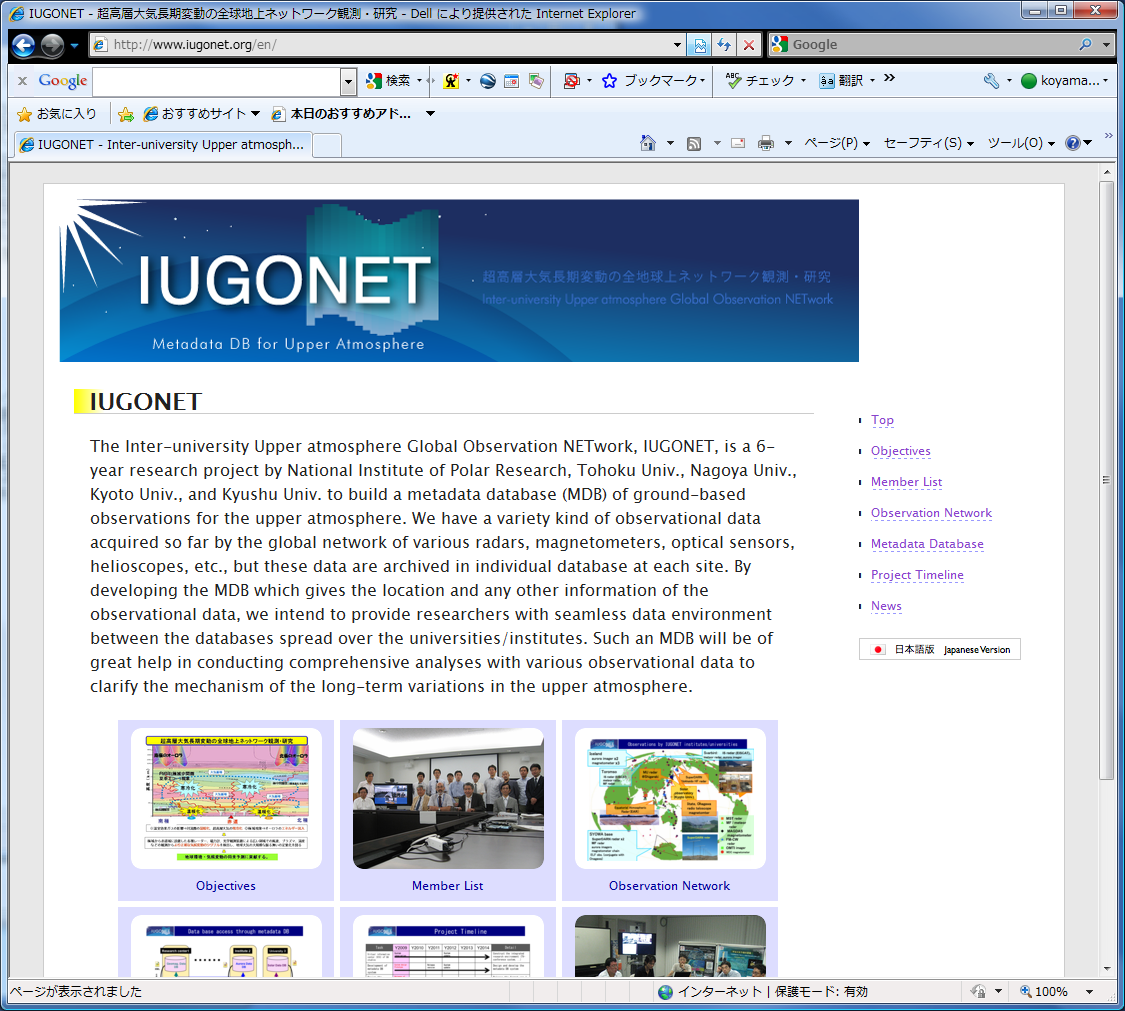Screen dimensions: 1125x1011
Task: Click the Print icon in command bar
Action: (x=766, y=143)
